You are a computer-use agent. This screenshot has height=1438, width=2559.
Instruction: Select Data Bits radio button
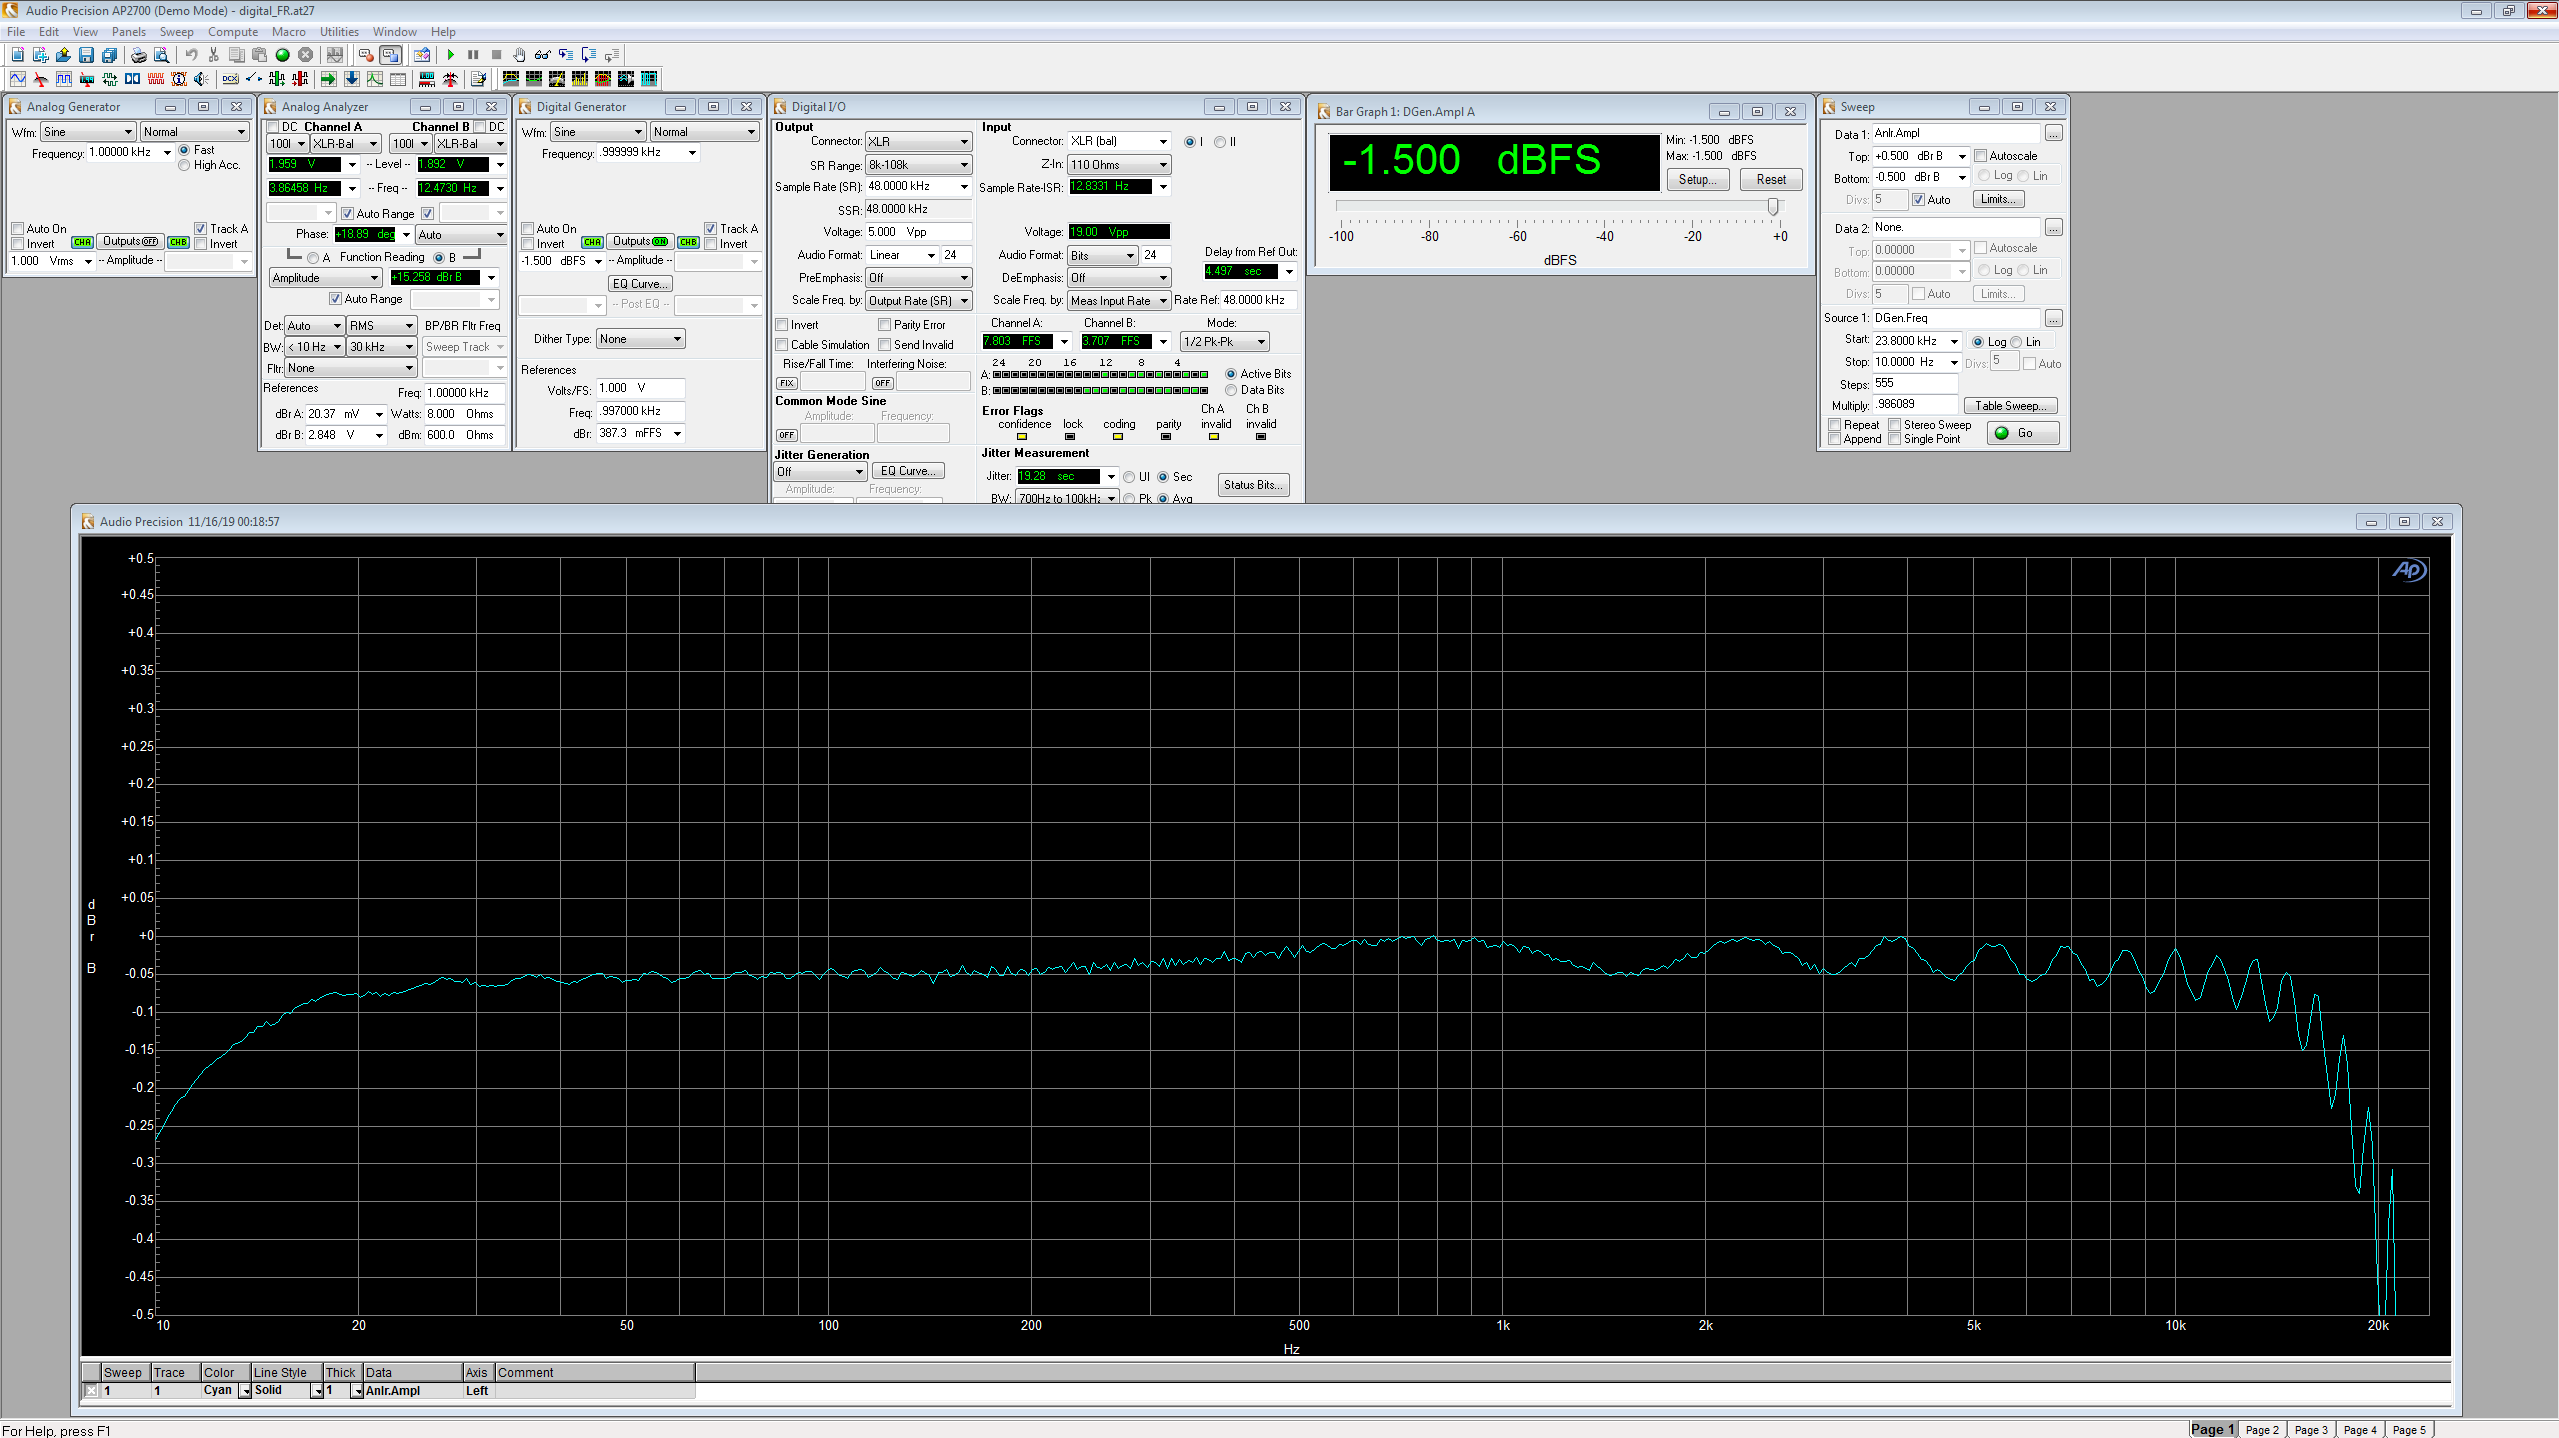click(x=1231, y=390)
